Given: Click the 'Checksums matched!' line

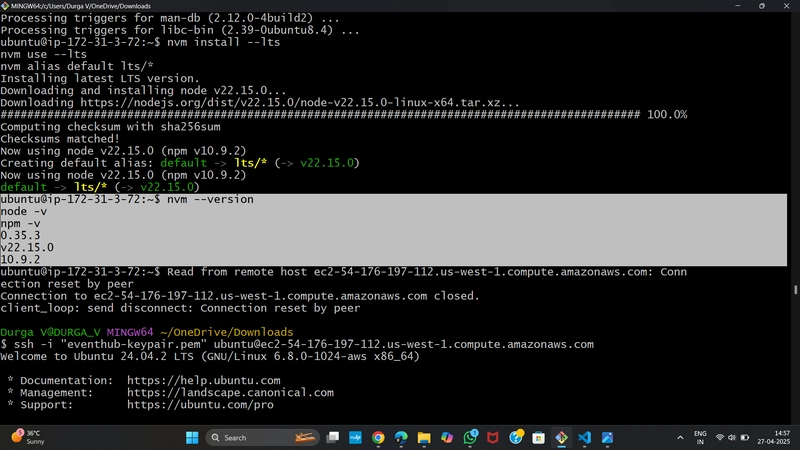Looking at the screenshot, I should click(x=60, y=139).
